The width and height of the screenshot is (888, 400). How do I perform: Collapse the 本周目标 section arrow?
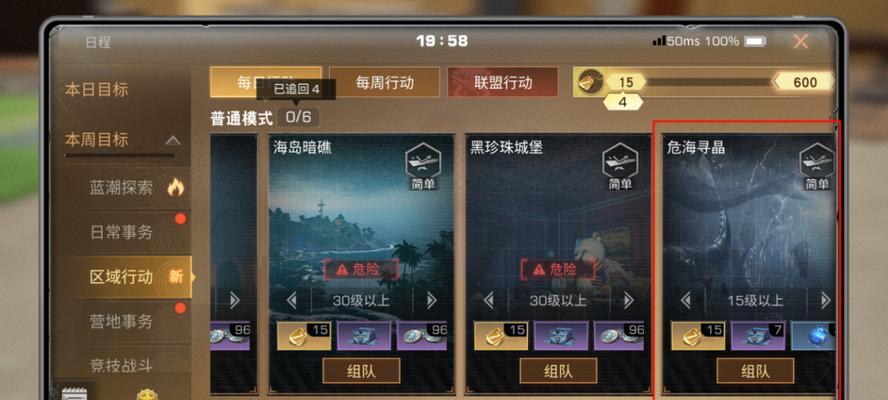click(173, 140)
